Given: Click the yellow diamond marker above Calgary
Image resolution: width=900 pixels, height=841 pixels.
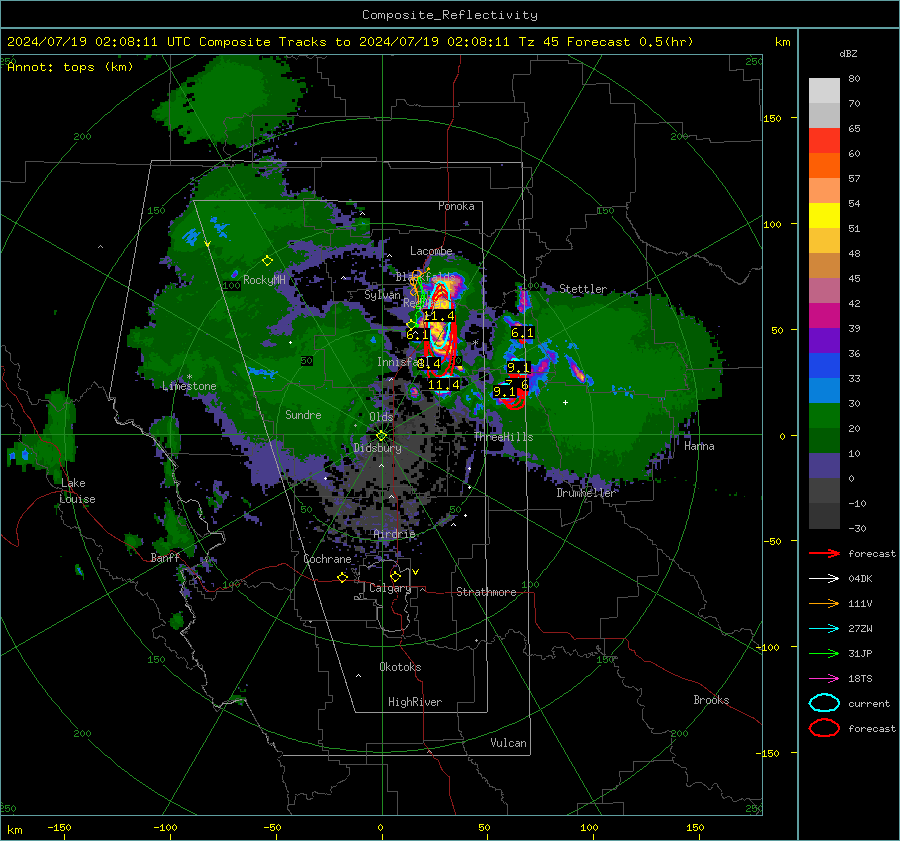Looking at the screenshot, I should click(395, 576).
